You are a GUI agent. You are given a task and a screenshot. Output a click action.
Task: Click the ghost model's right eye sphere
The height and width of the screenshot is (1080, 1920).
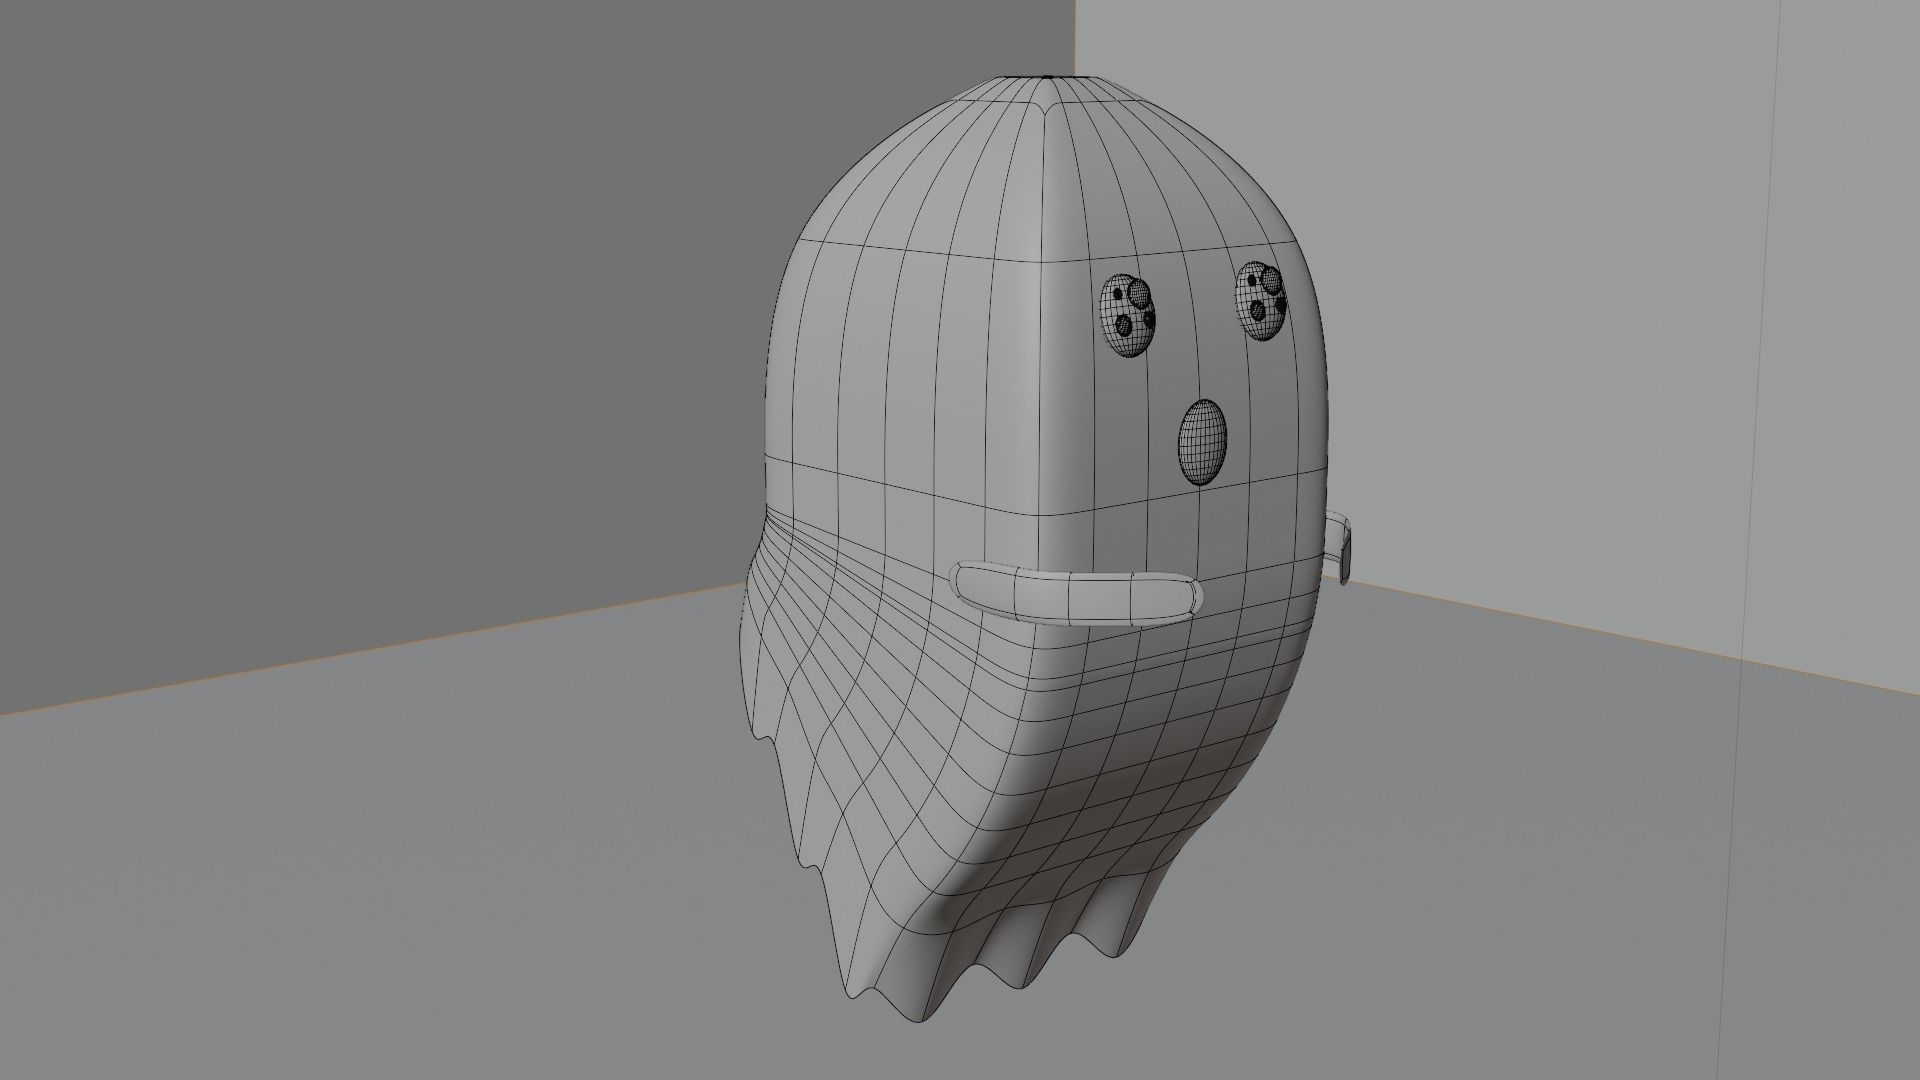(x=1262, y=302)
